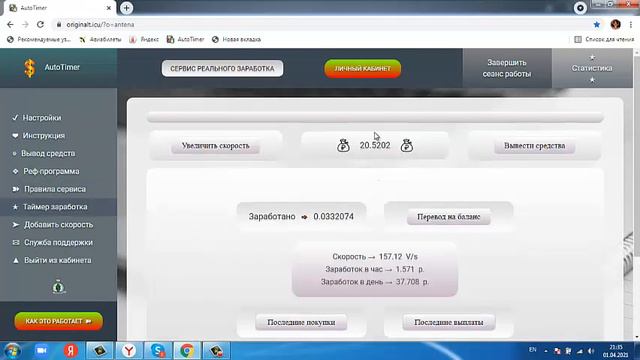Click КАК ЭТО РАБОТАЕТ button

(x=58, y=321)
